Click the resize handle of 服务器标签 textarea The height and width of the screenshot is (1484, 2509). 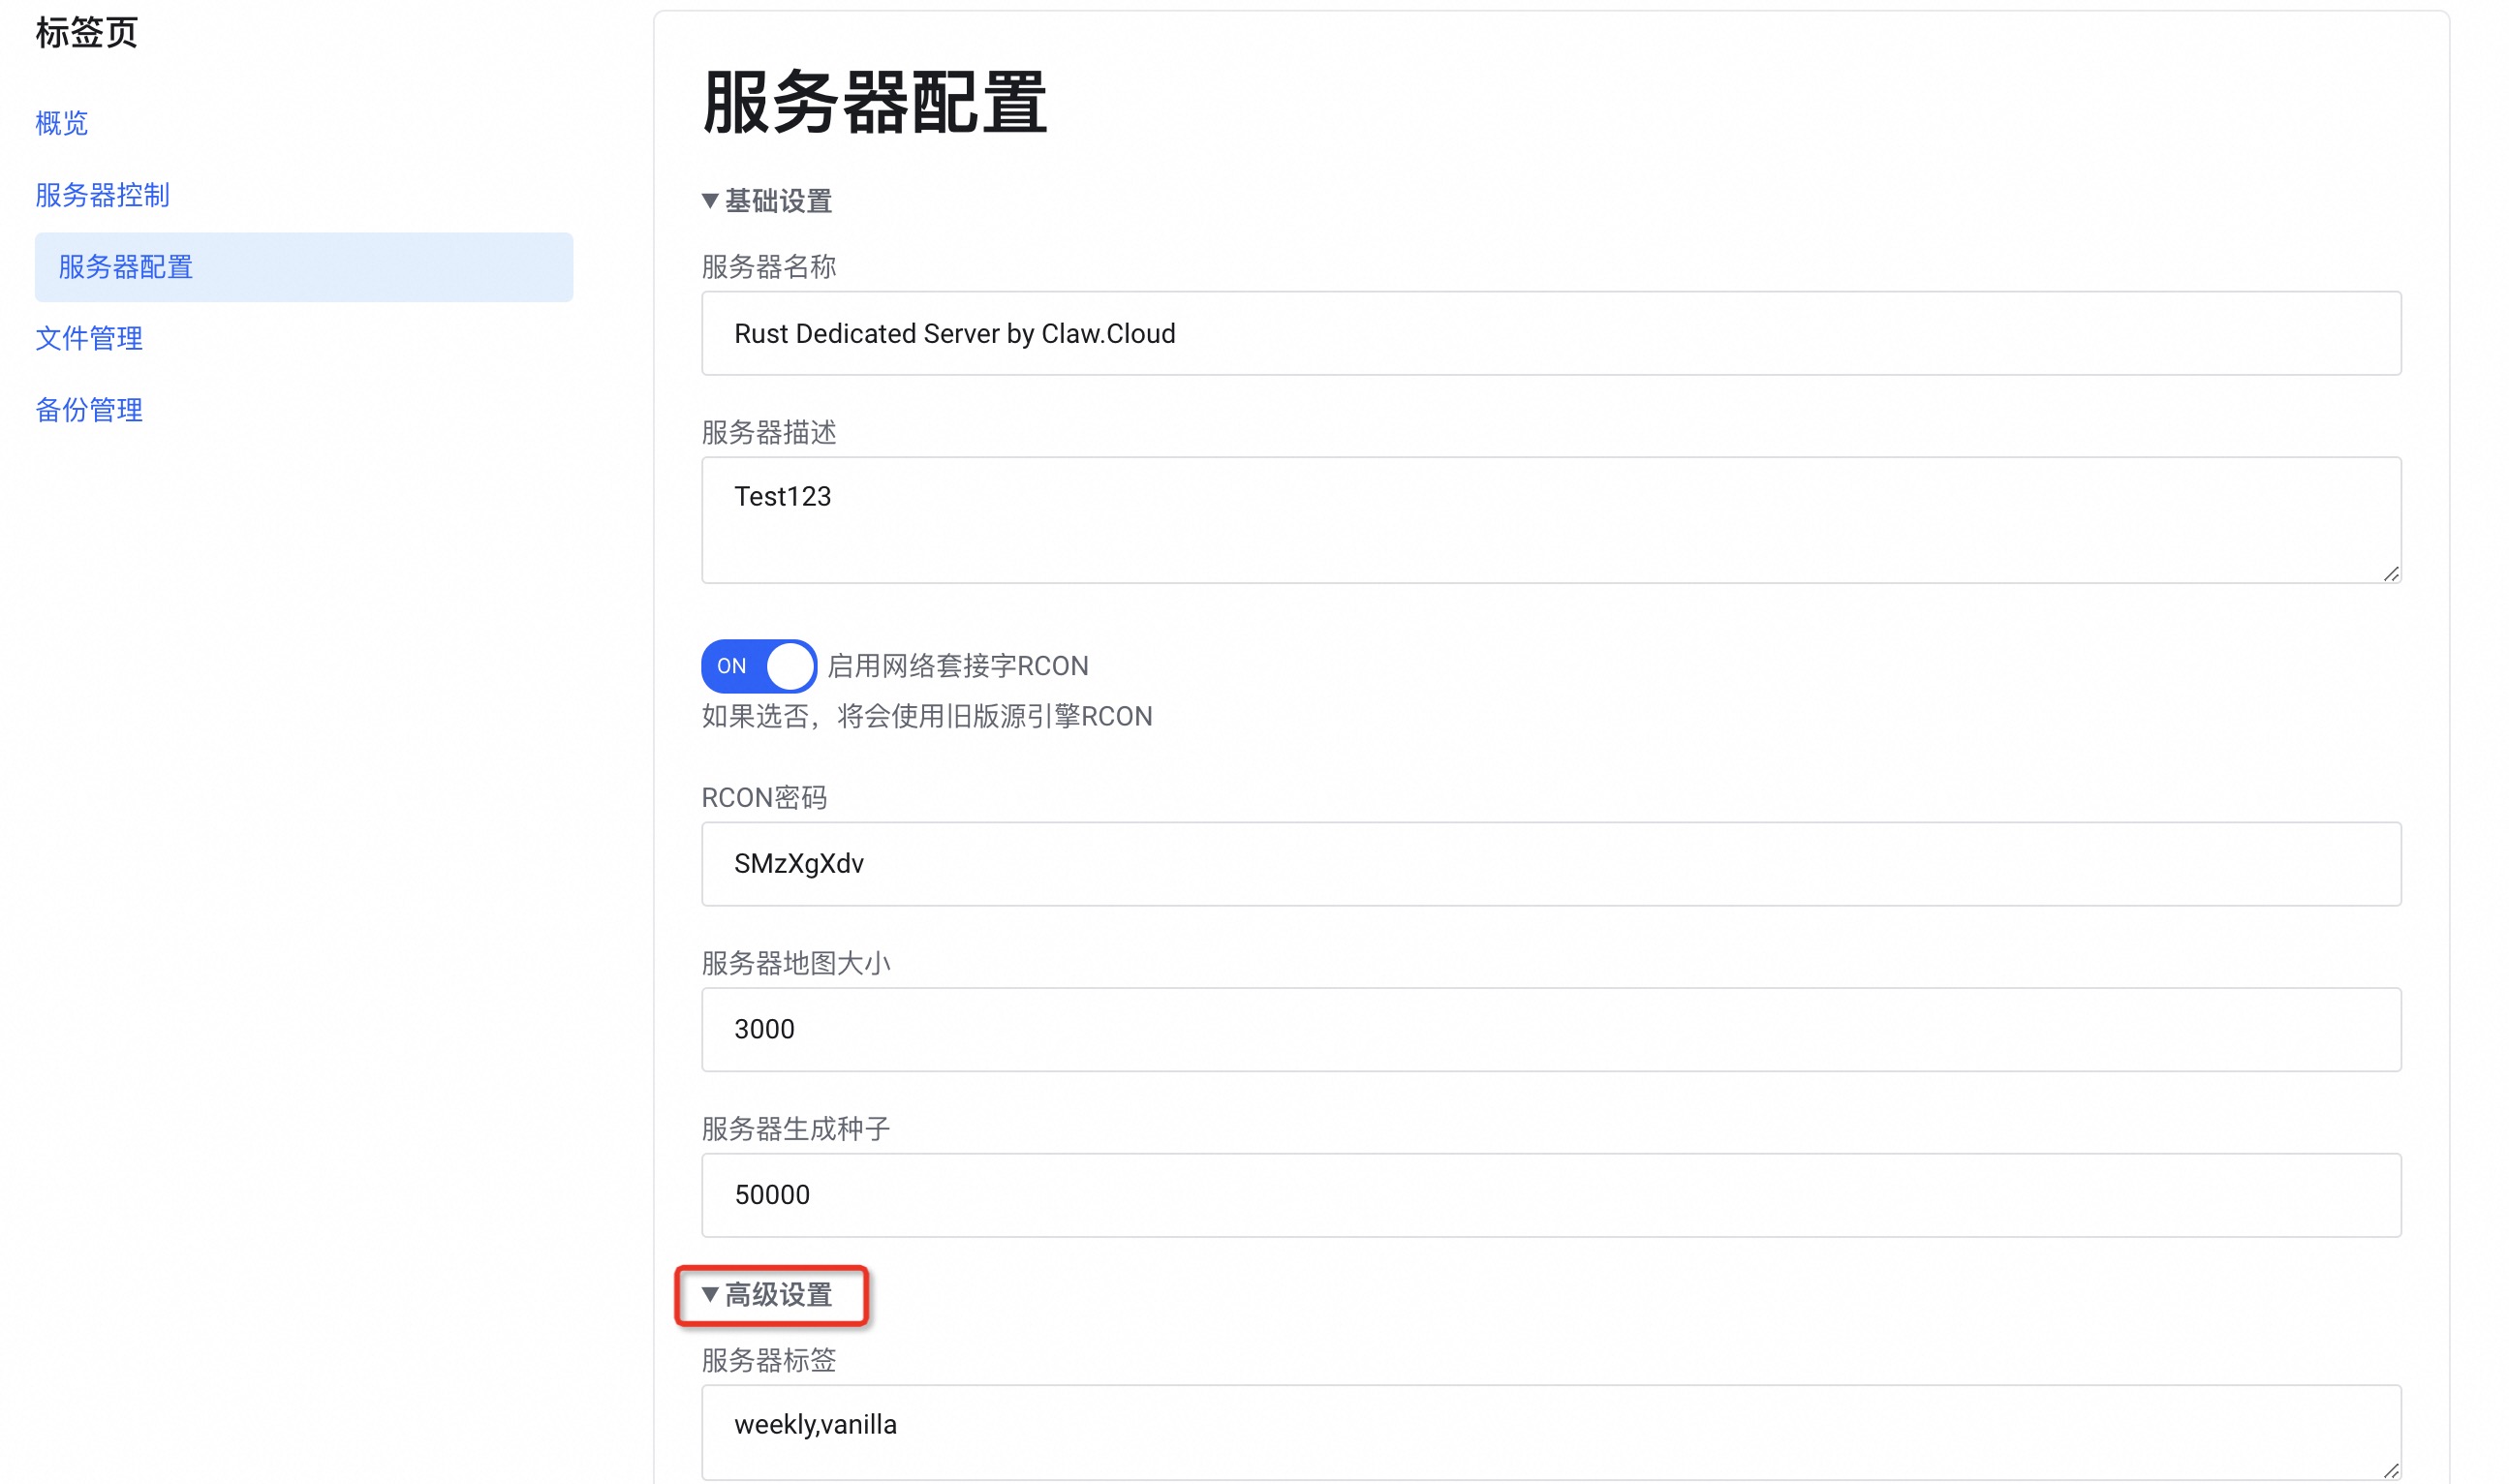coord(2390,1470)
